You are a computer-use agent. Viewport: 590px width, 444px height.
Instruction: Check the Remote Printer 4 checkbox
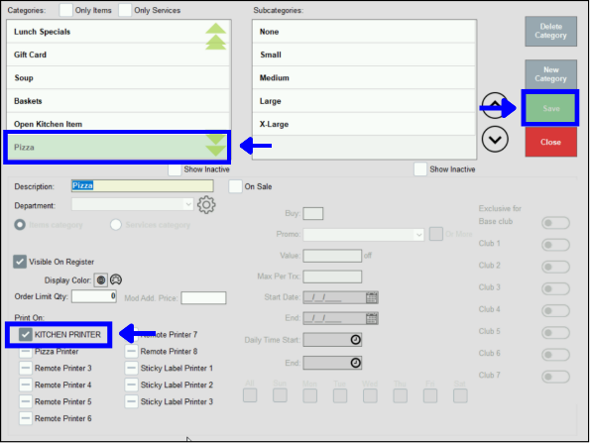pyautogui.click(x=25, y=385)
